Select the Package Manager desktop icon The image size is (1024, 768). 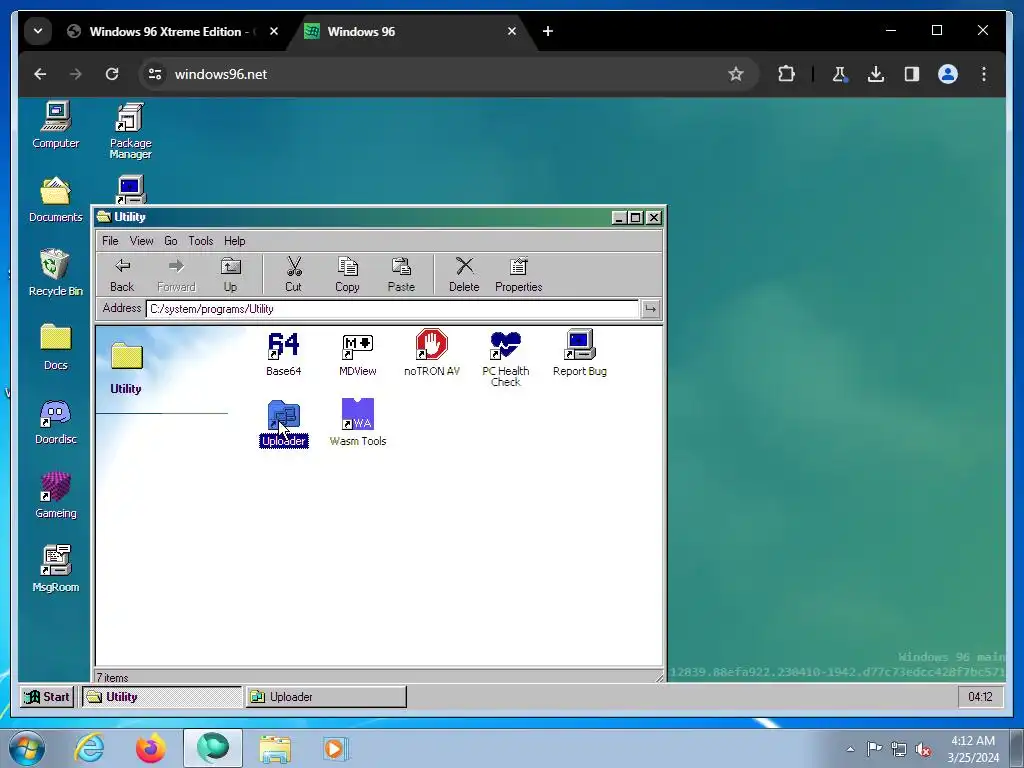click(x=131, y=131)
